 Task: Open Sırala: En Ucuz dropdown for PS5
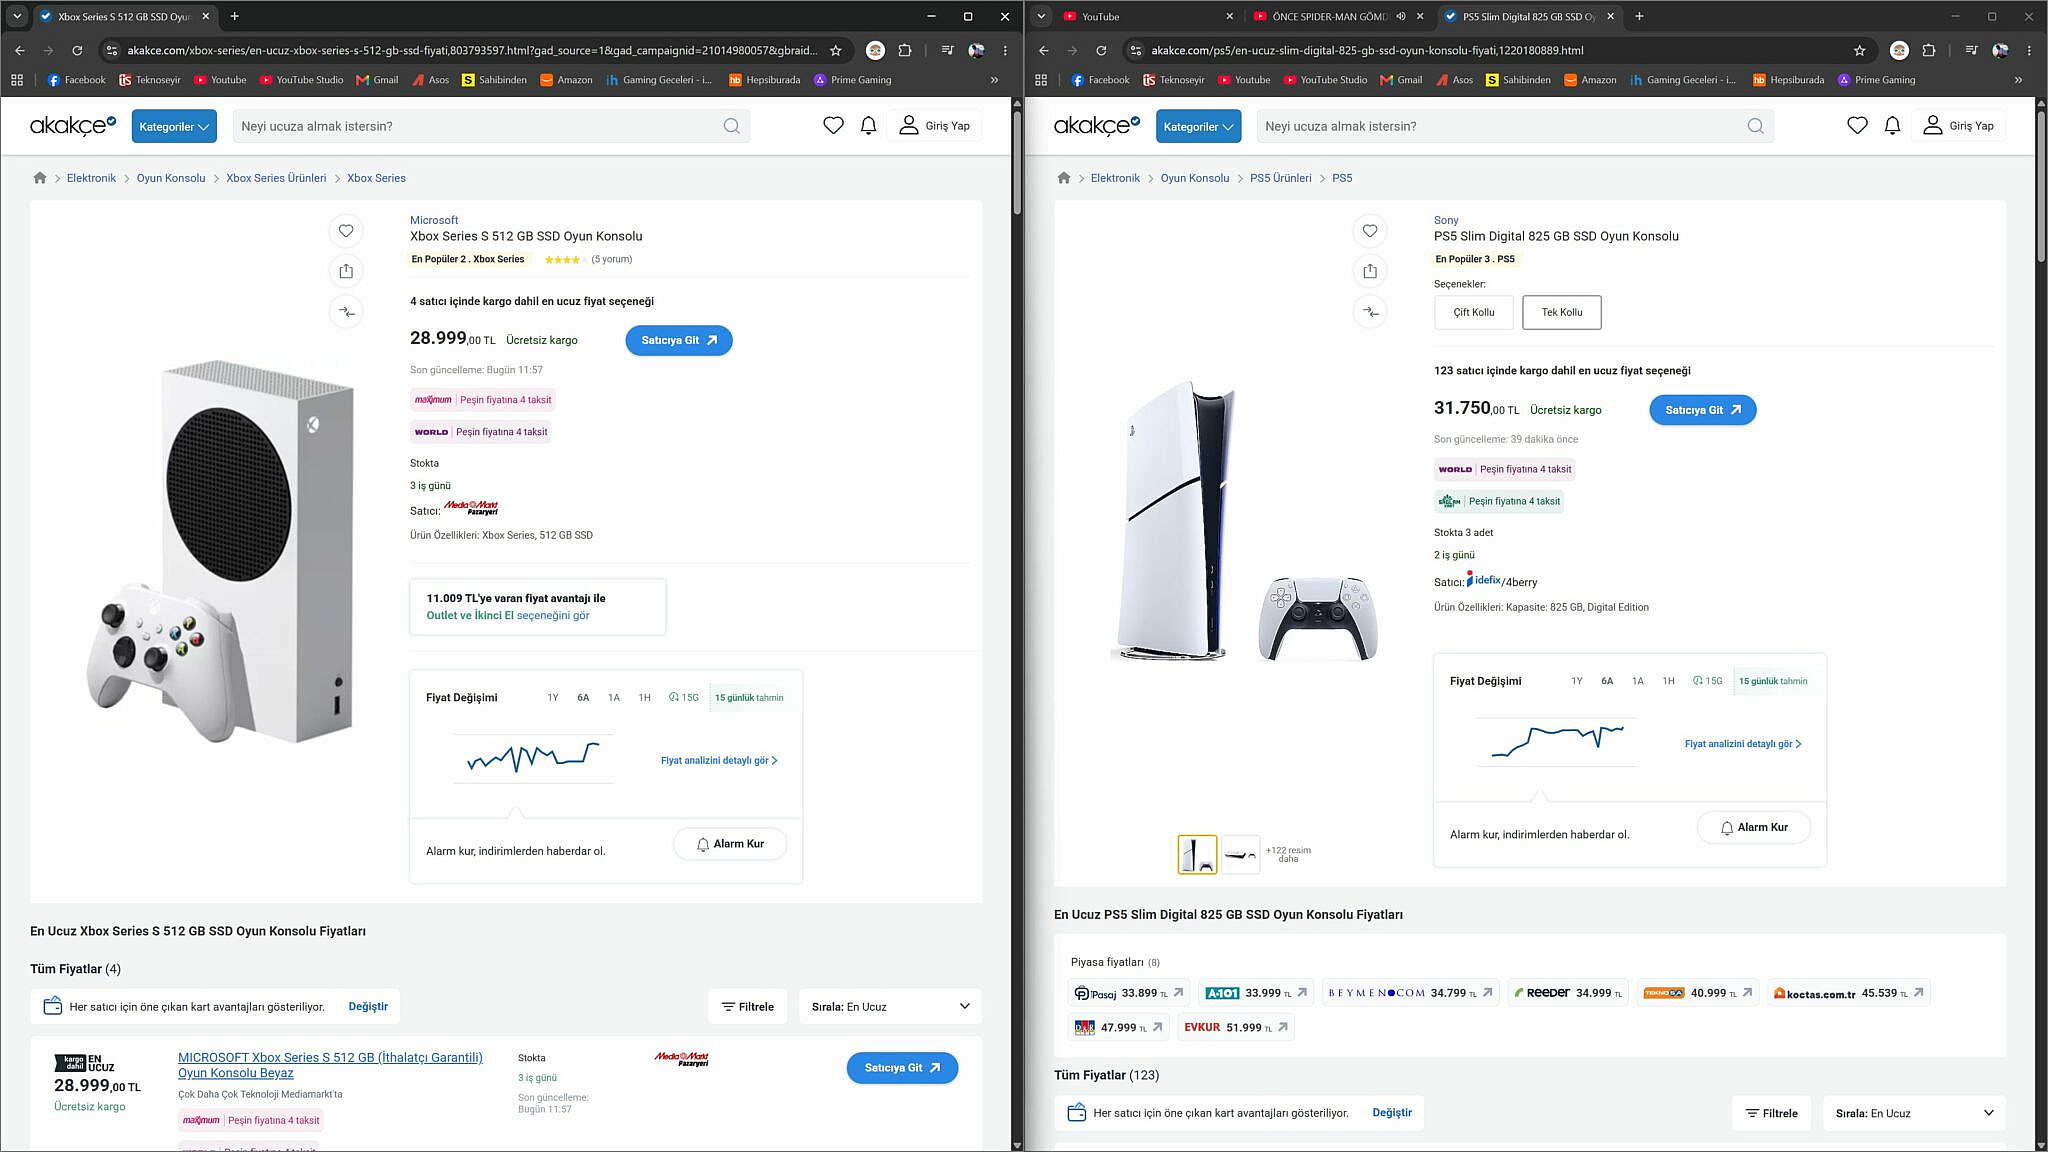(1914, 1113)
